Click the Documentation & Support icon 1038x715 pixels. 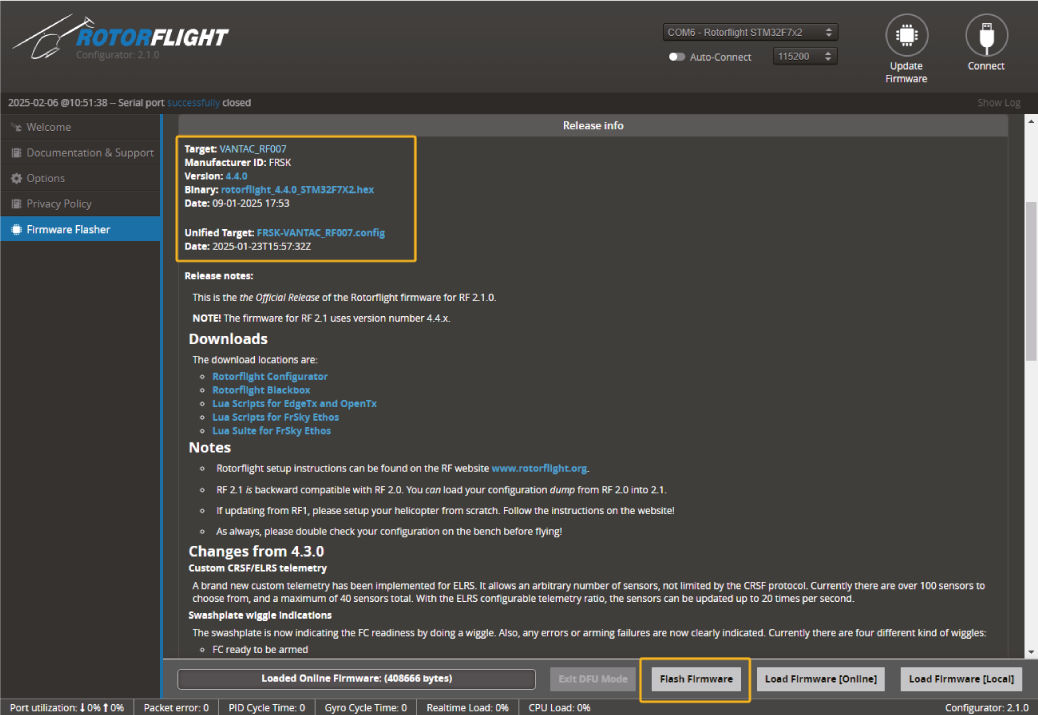16,153
